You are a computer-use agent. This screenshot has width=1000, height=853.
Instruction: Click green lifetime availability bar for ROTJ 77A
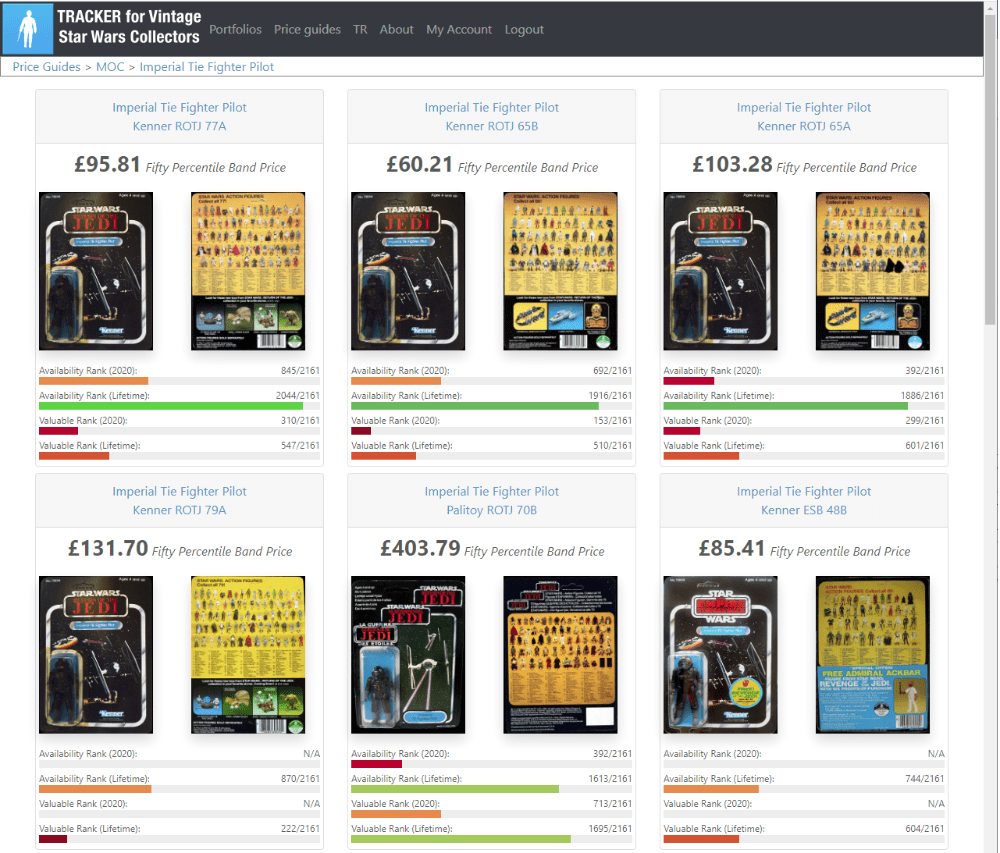[x=171, y=406]
